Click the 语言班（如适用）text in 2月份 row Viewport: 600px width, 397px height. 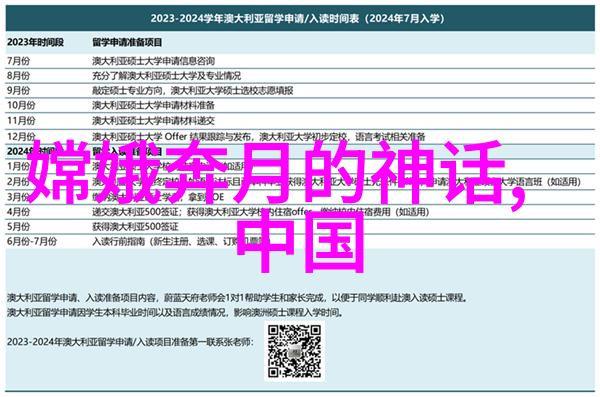point(549,182)
